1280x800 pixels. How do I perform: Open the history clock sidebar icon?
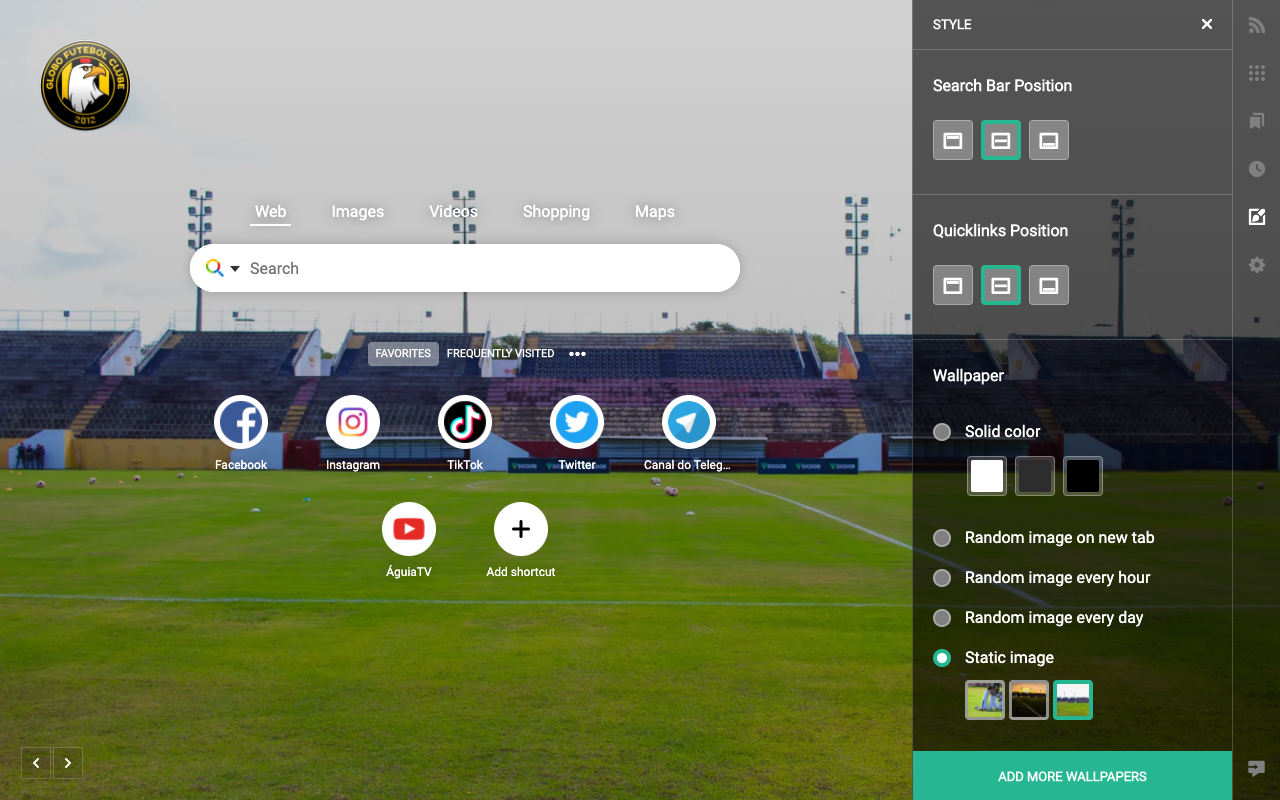pos(1257,169)
